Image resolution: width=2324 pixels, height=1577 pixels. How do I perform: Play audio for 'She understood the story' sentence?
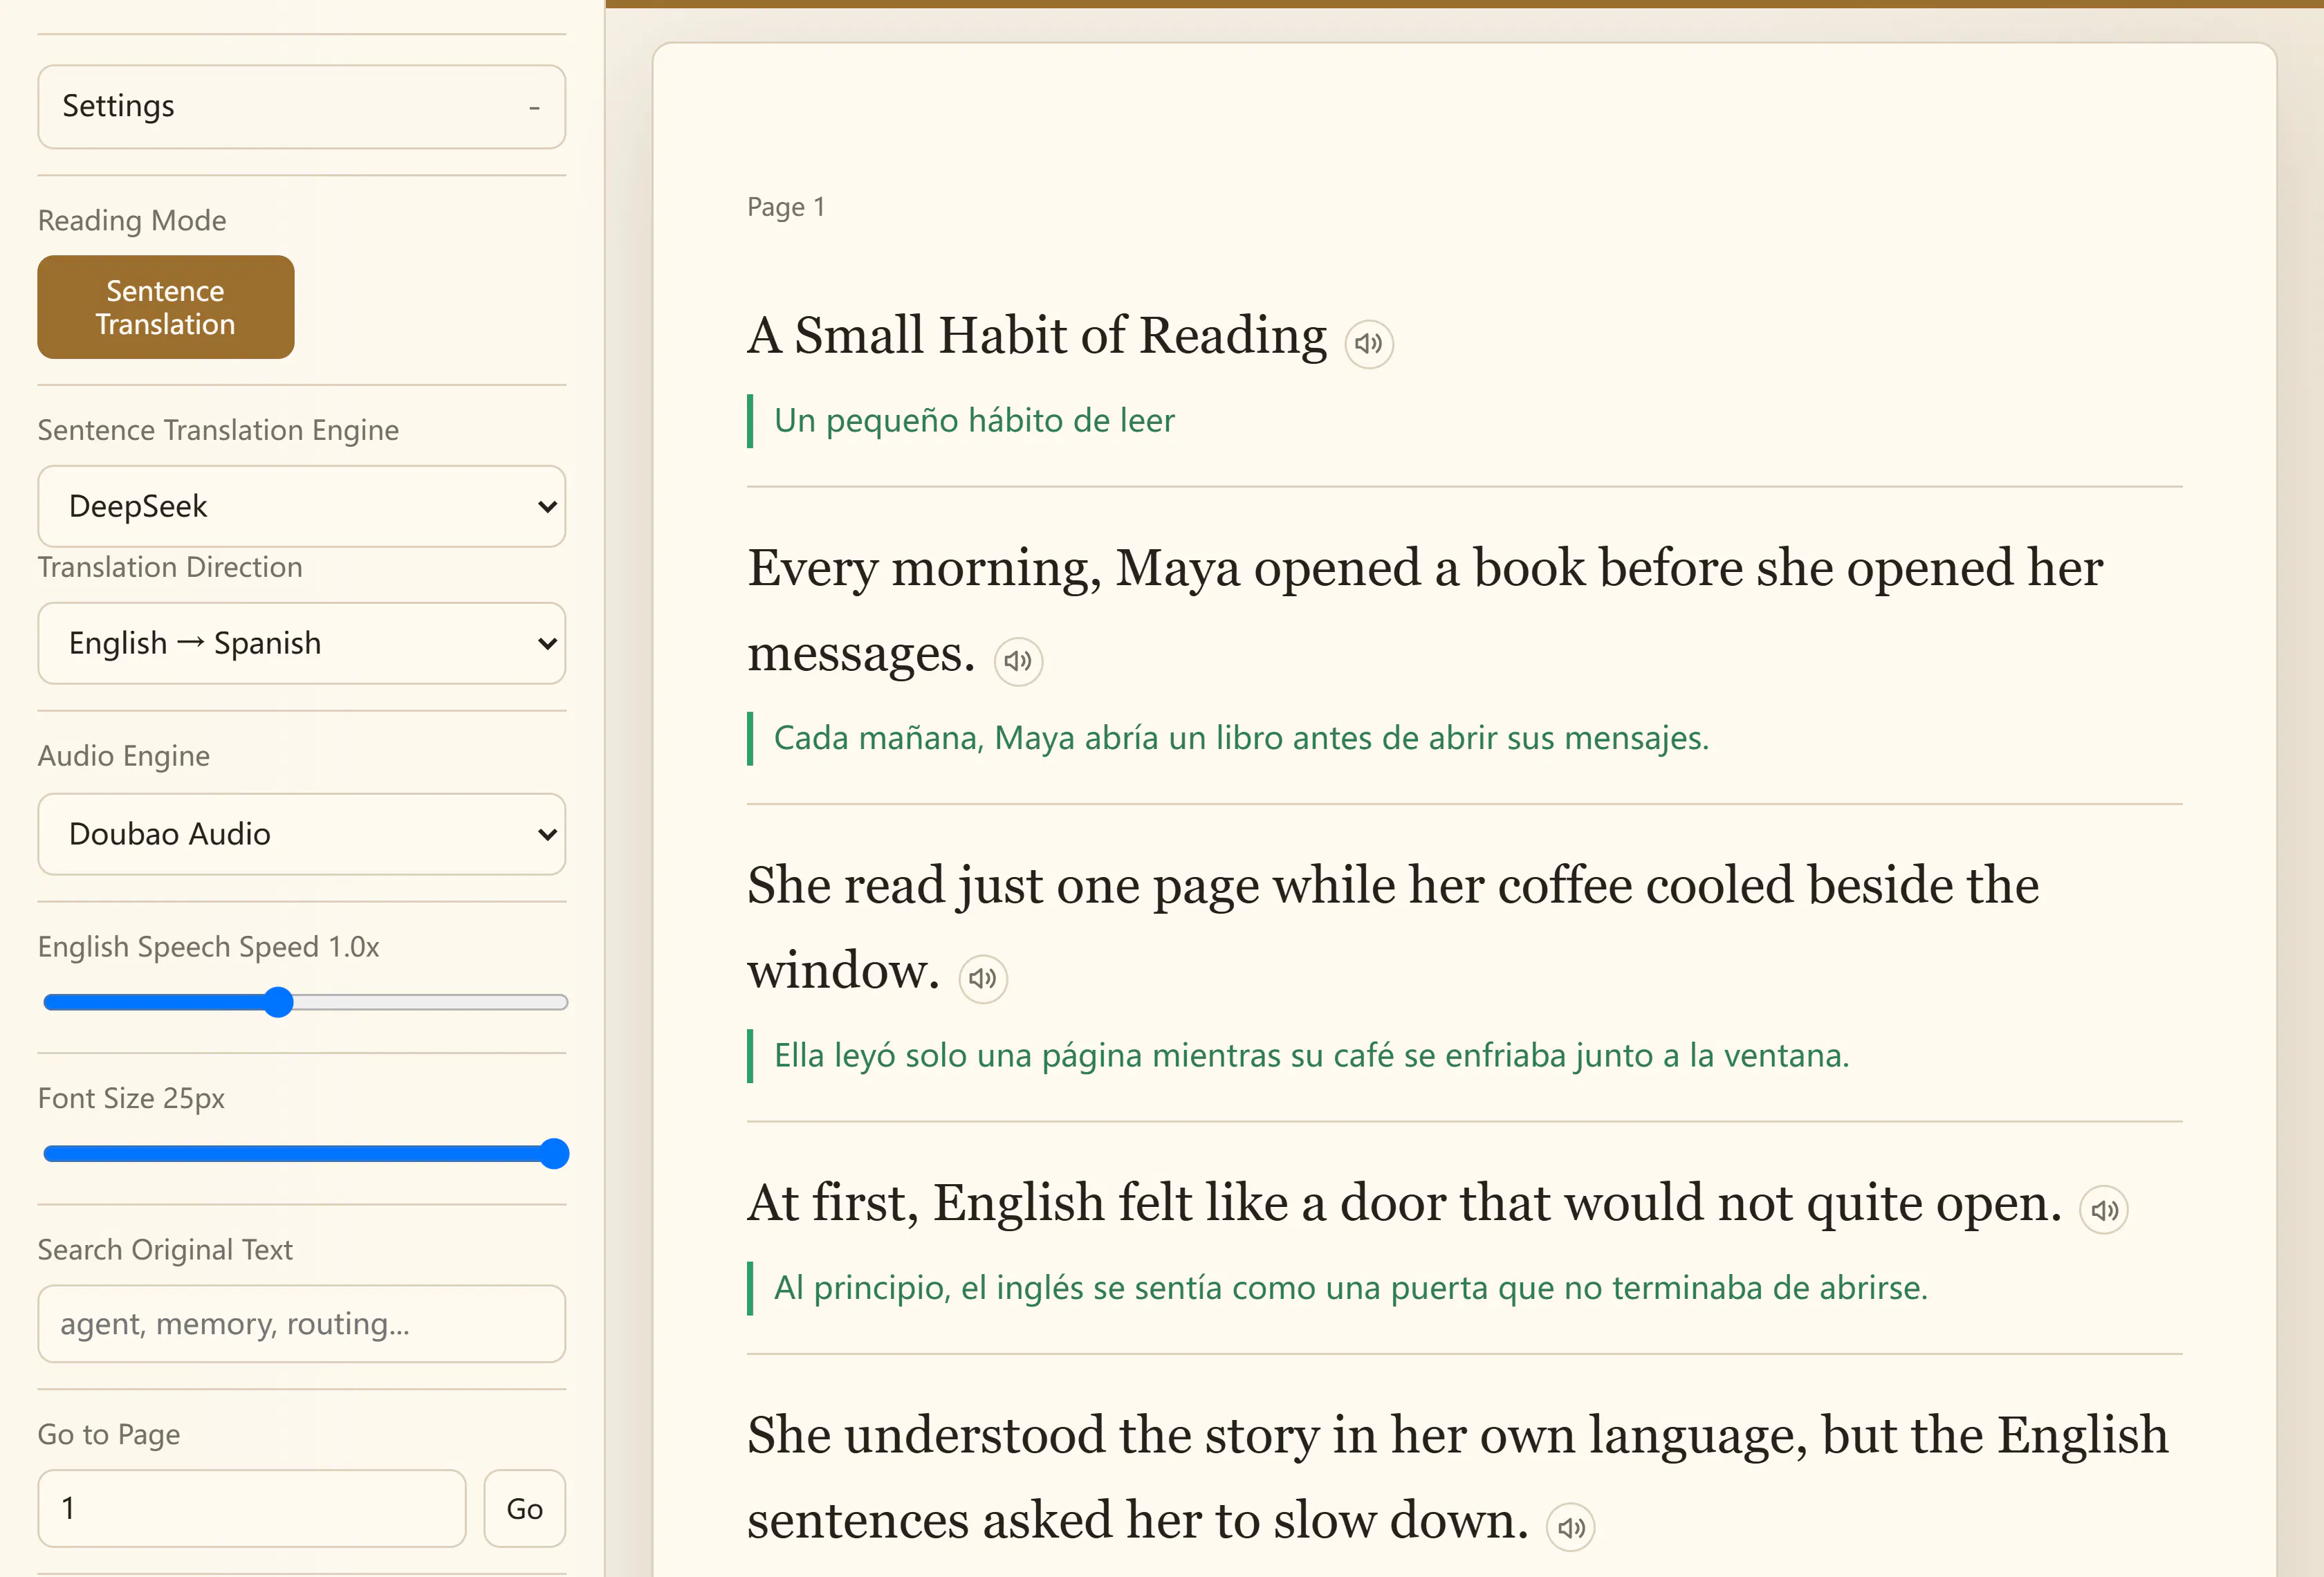tap(1571, 1527)
